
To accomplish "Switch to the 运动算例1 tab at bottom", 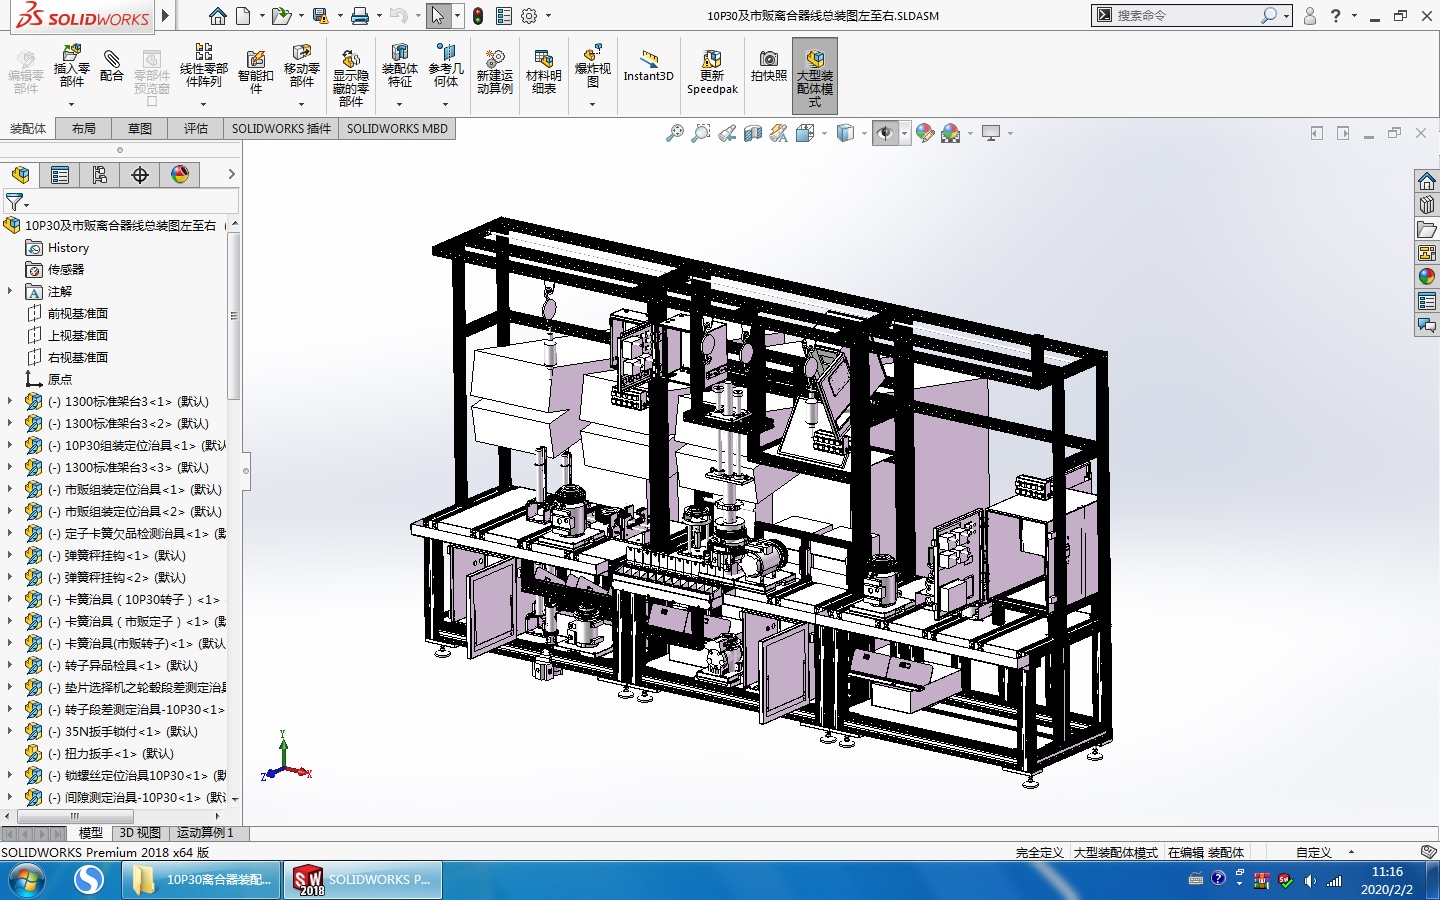I will [203, 833].
